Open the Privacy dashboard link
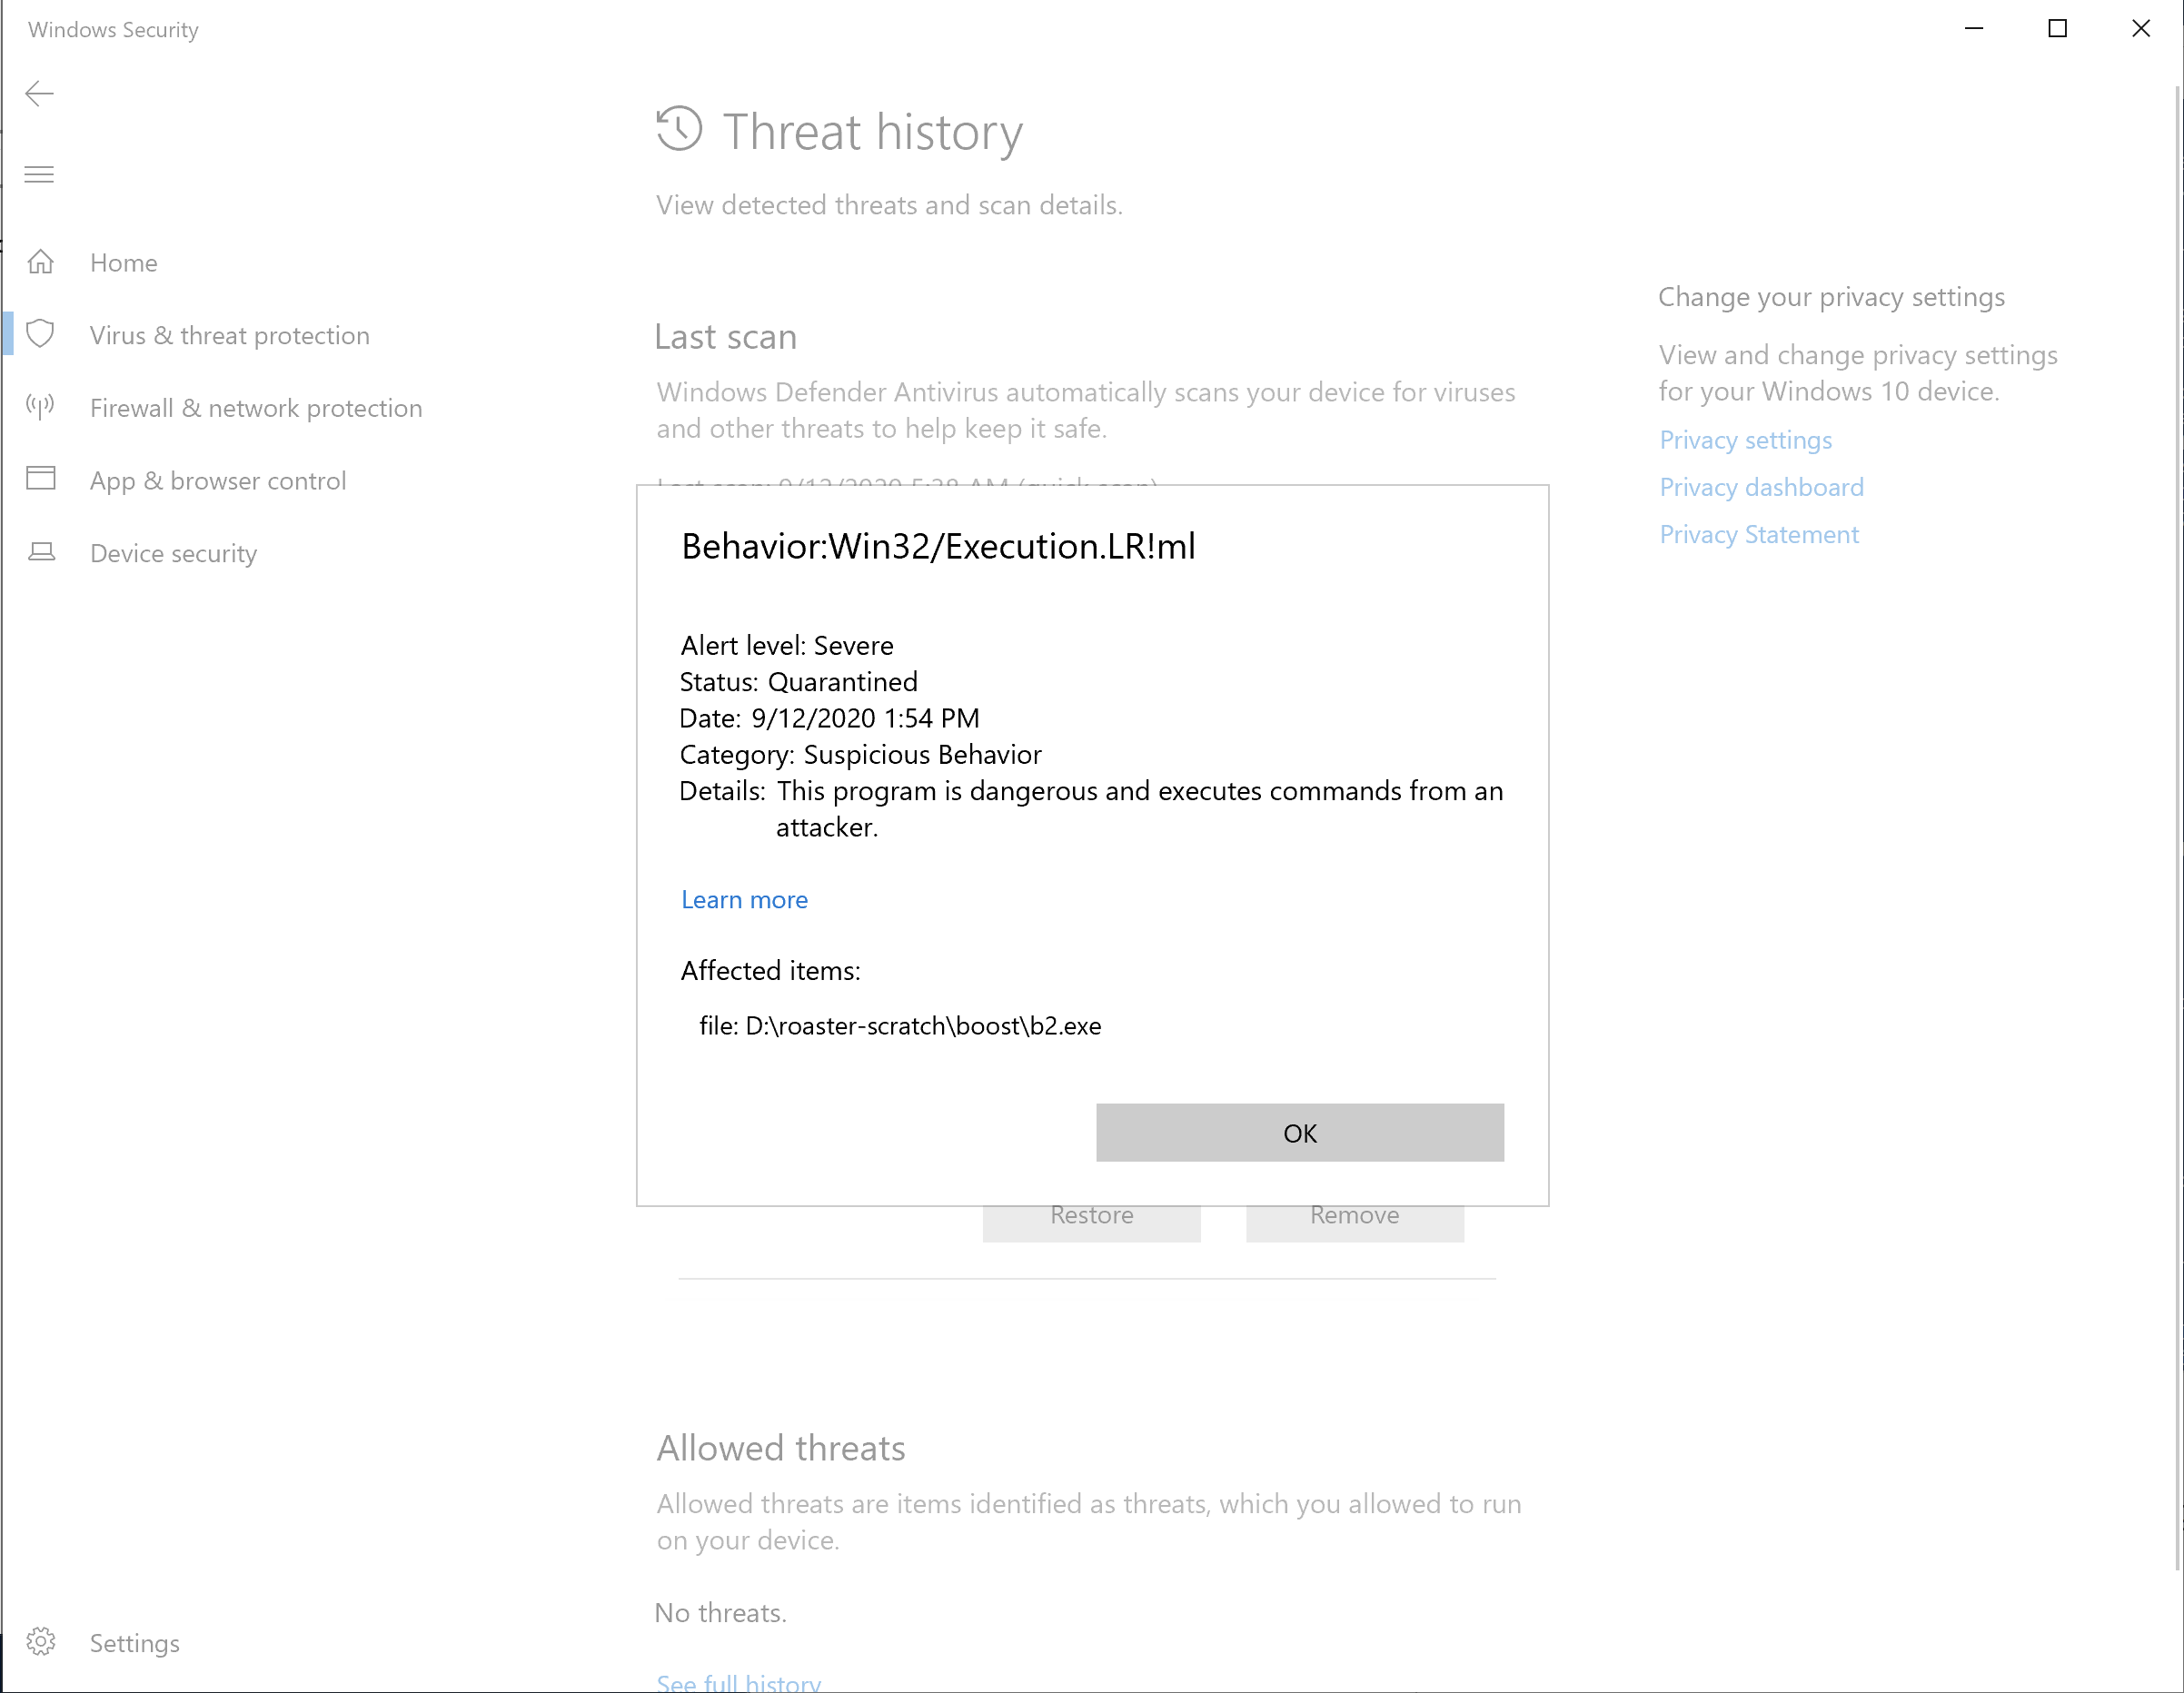 click(x=1762, y=488)
